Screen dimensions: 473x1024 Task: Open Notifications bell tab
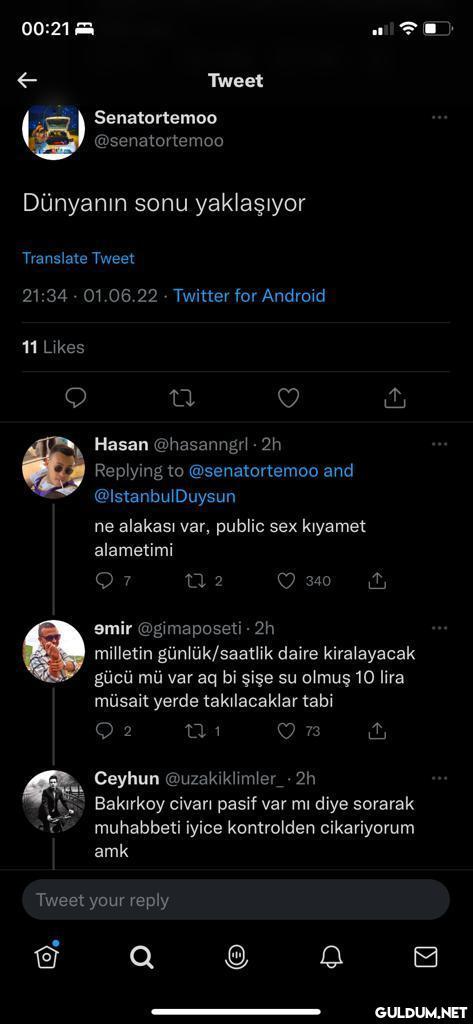[331, 957]
